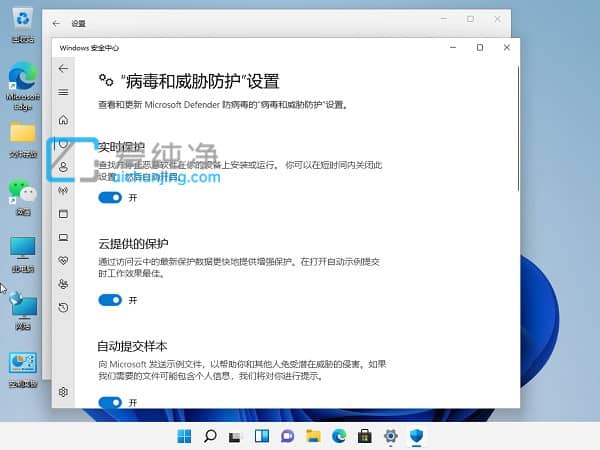The width and height of the screenshot is (600, 450).
Task: Open Device security laptop icon
Action: 64,238
